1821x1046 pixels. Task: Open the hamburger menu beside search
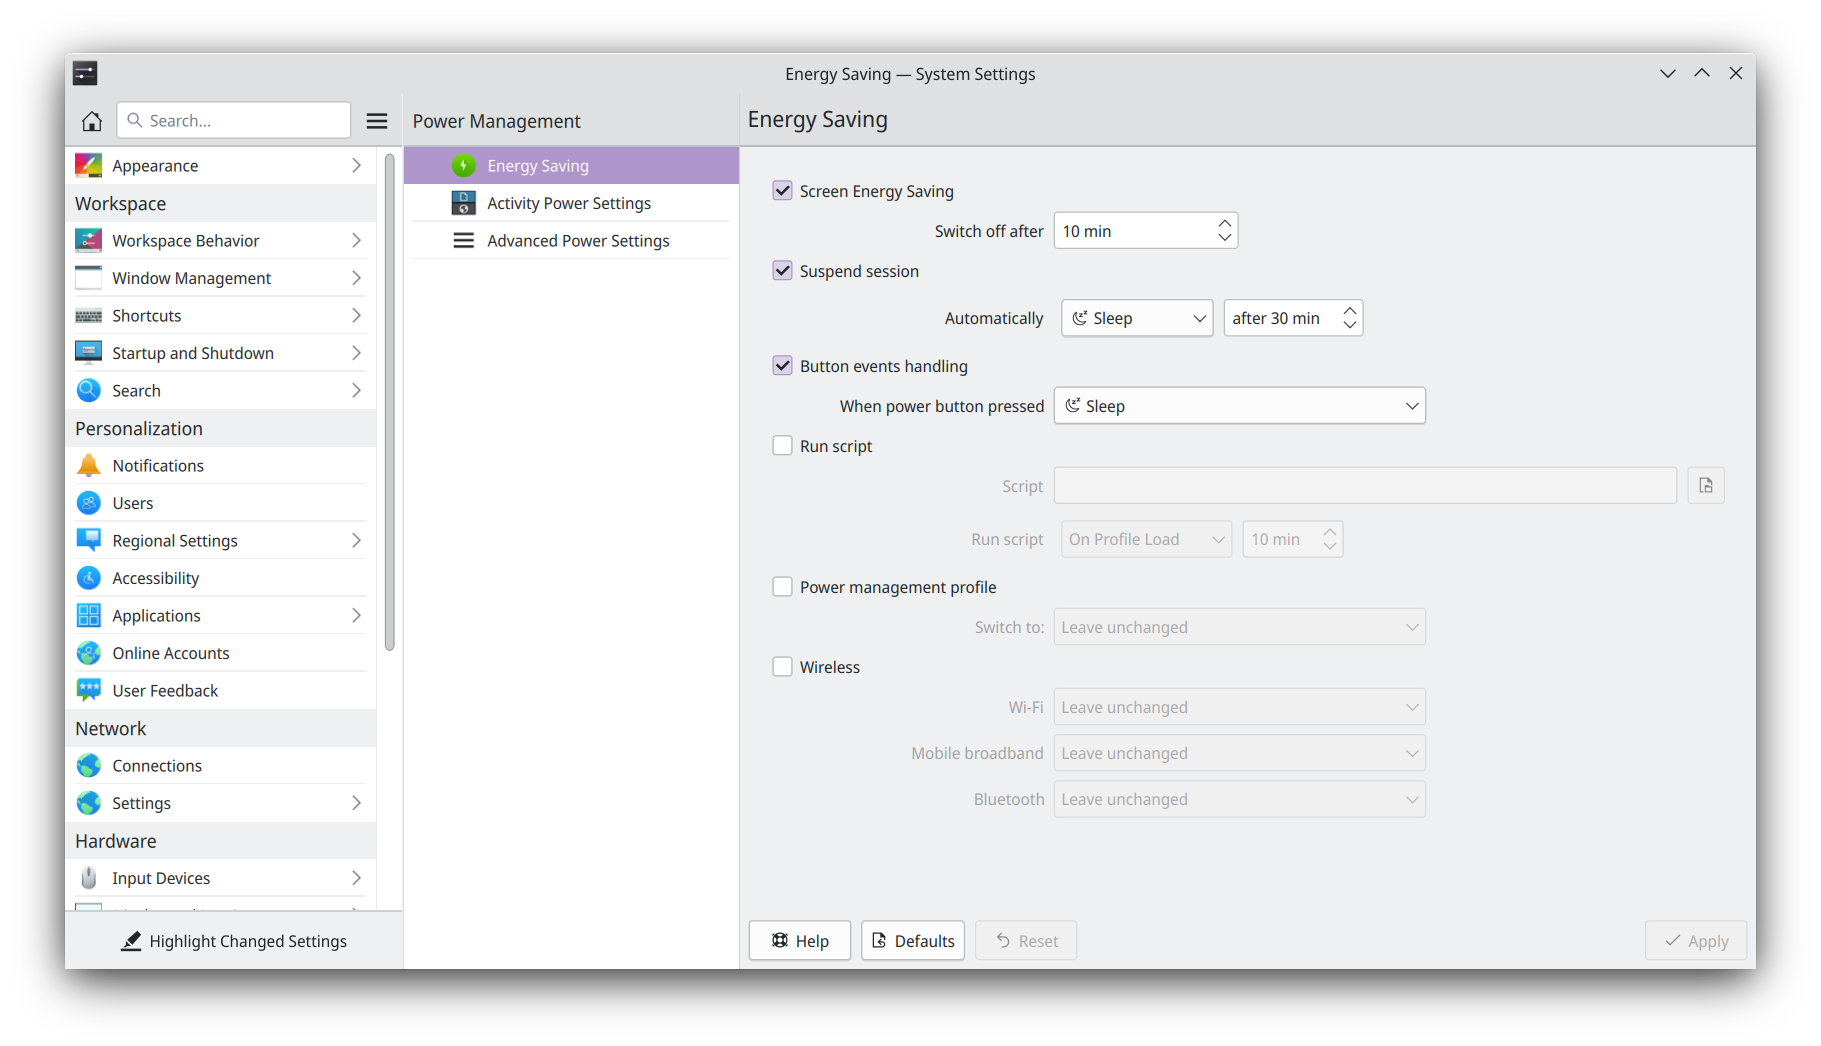click(x=377, y=121)
